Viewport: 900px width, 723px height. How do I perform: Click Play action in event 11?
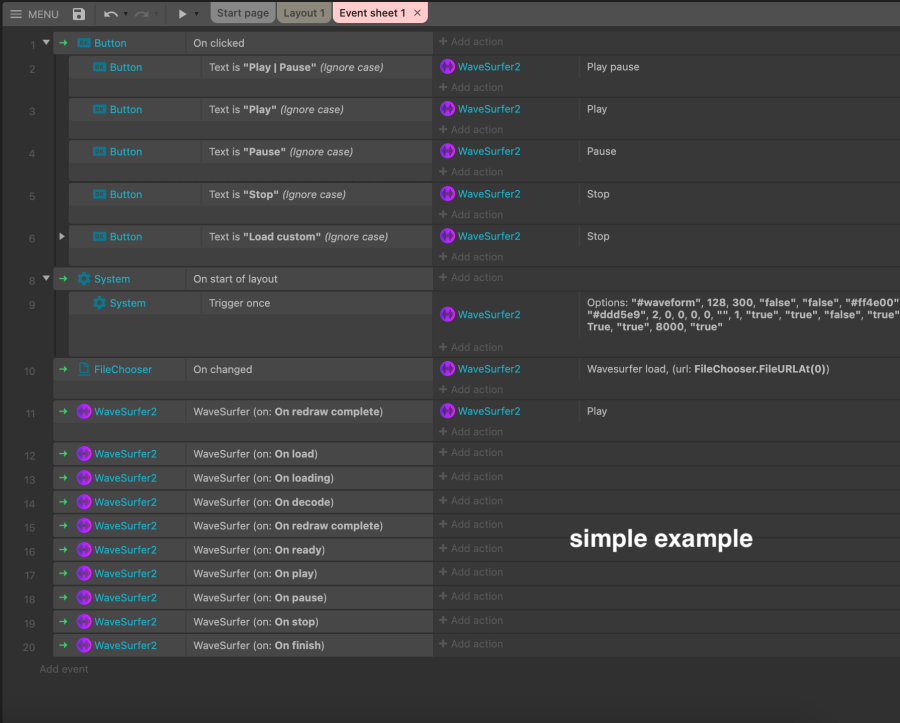tap(597, 411)
